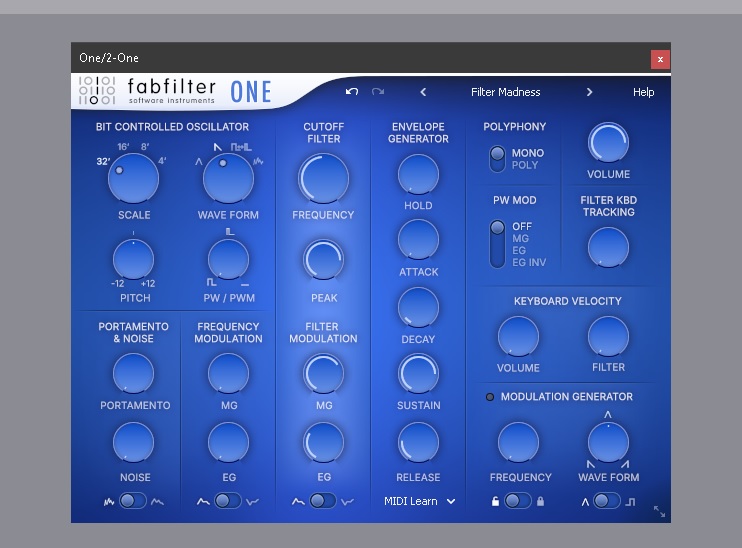Toggle the Frequency Modulation EG polarity switch
This screenshot has height=548, width=742.
click(228, 501)
